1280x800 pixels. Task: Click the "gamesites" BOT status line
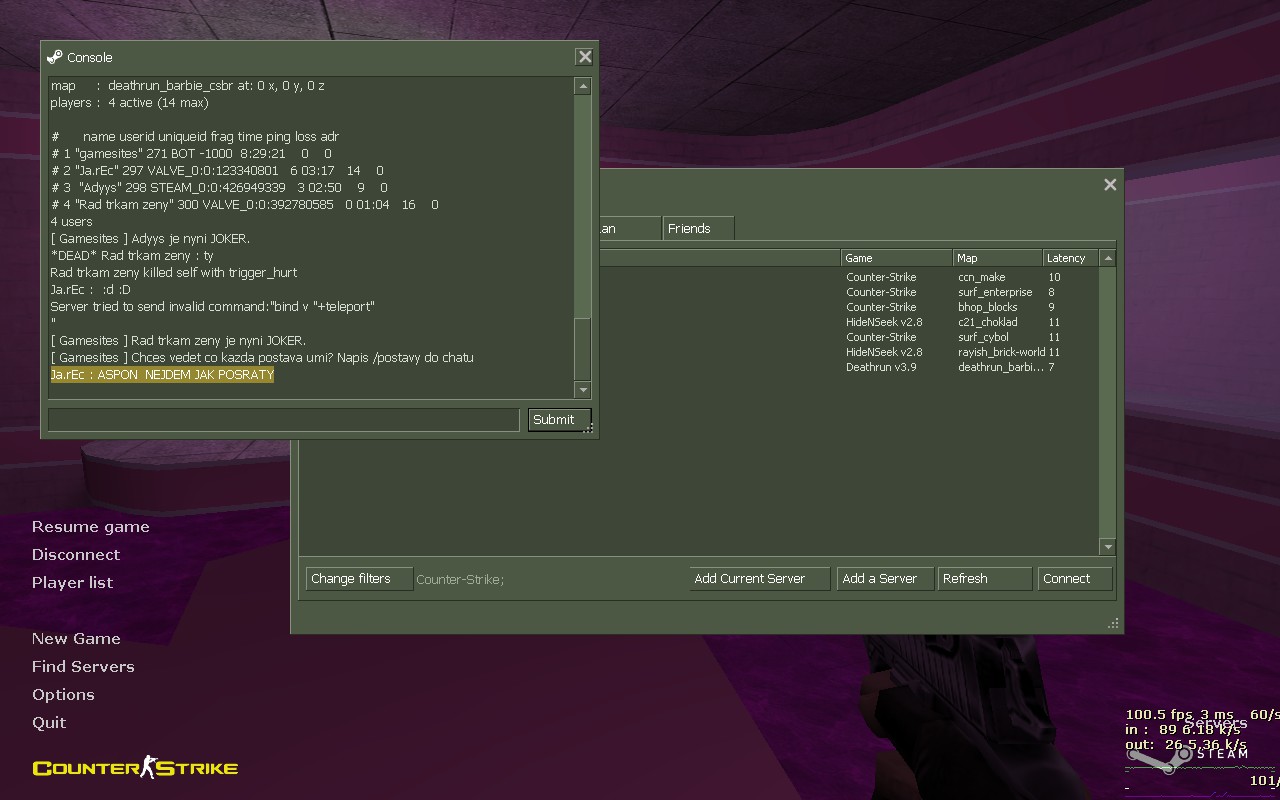[191, 154]
